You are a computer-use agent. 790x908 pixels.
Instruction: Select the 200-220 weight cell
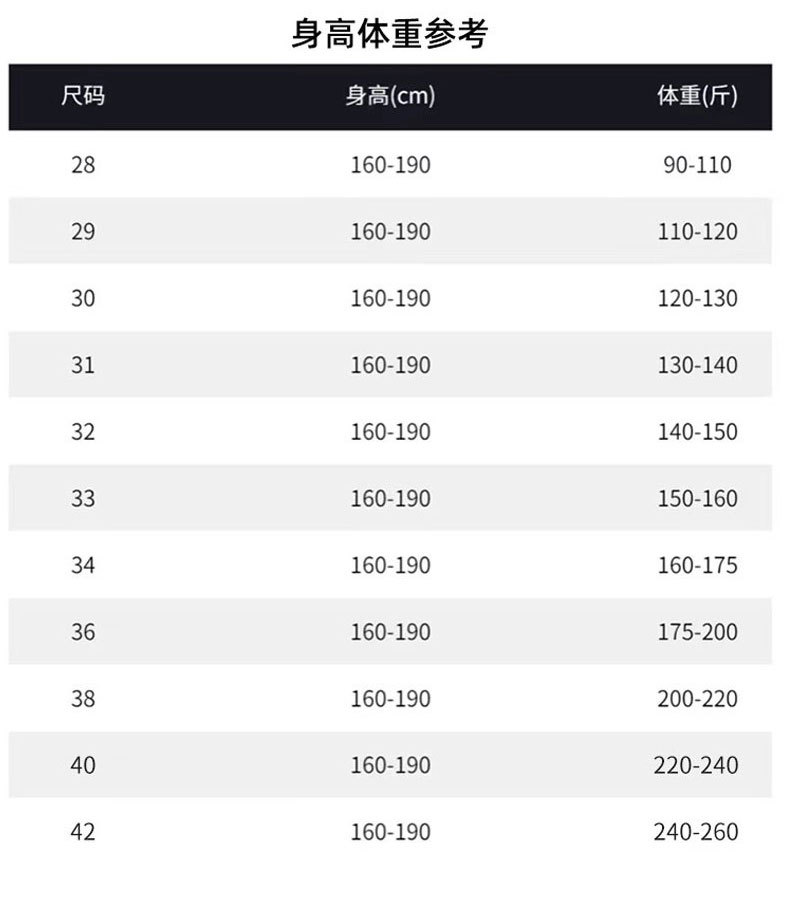coord(697,698)
